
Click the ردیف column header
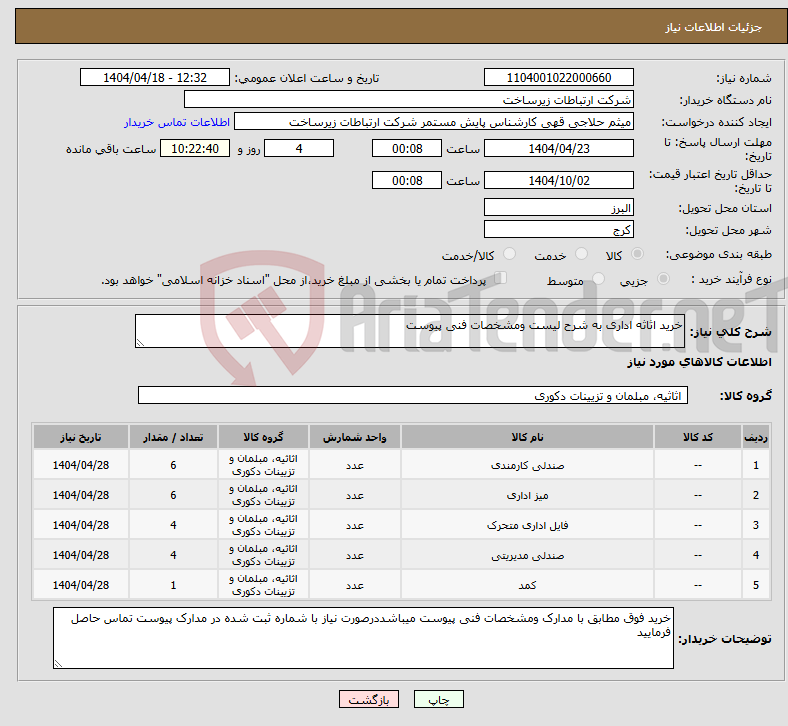point(755,437)
